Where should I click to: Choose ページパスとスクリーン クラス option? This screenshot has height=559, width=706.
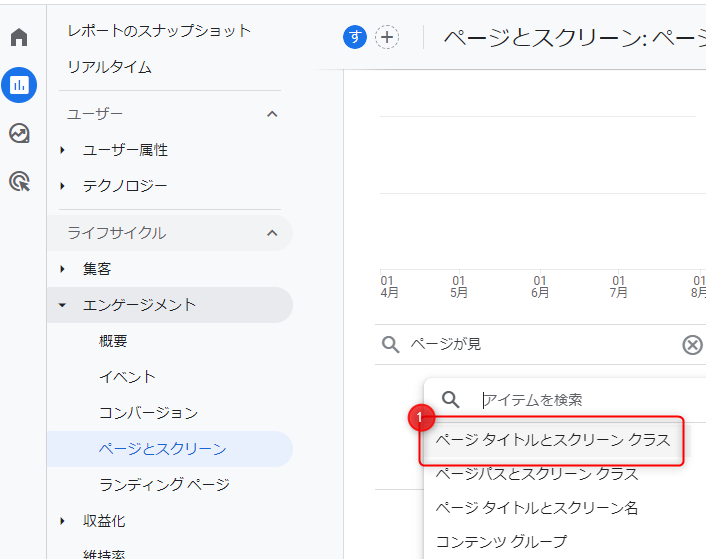tap(537, 473)
